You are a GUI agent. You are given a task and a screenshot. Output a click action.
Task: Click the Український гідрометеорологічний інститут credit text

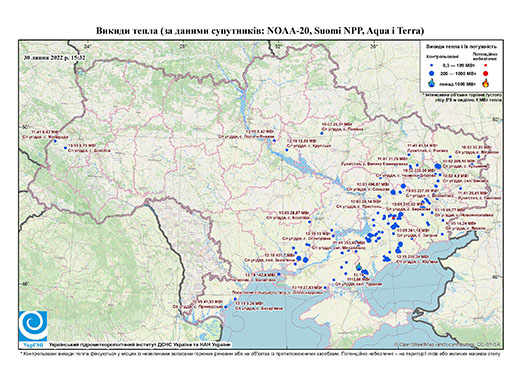[140, 345]
